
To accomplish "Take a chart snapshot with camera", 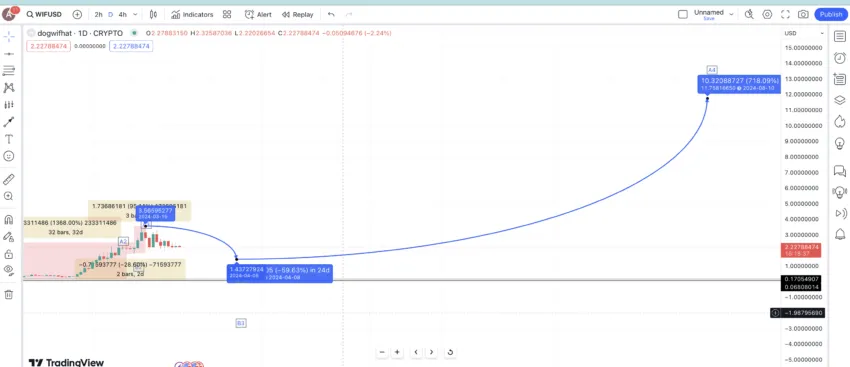I will pyautogui.click(x=803, y=15).
